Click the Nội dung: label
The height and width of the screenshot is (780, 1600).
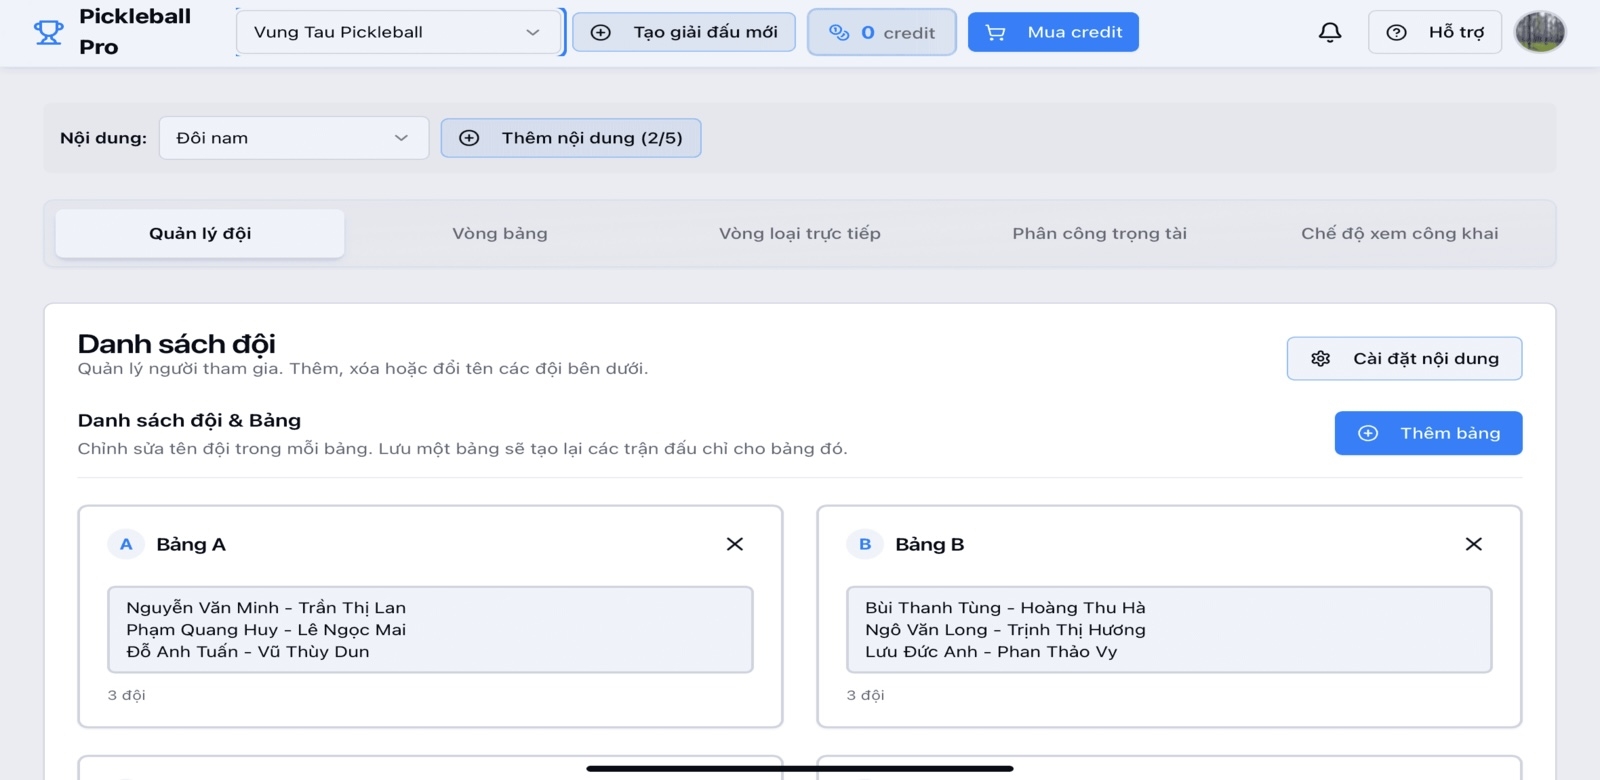coord(103,138)
